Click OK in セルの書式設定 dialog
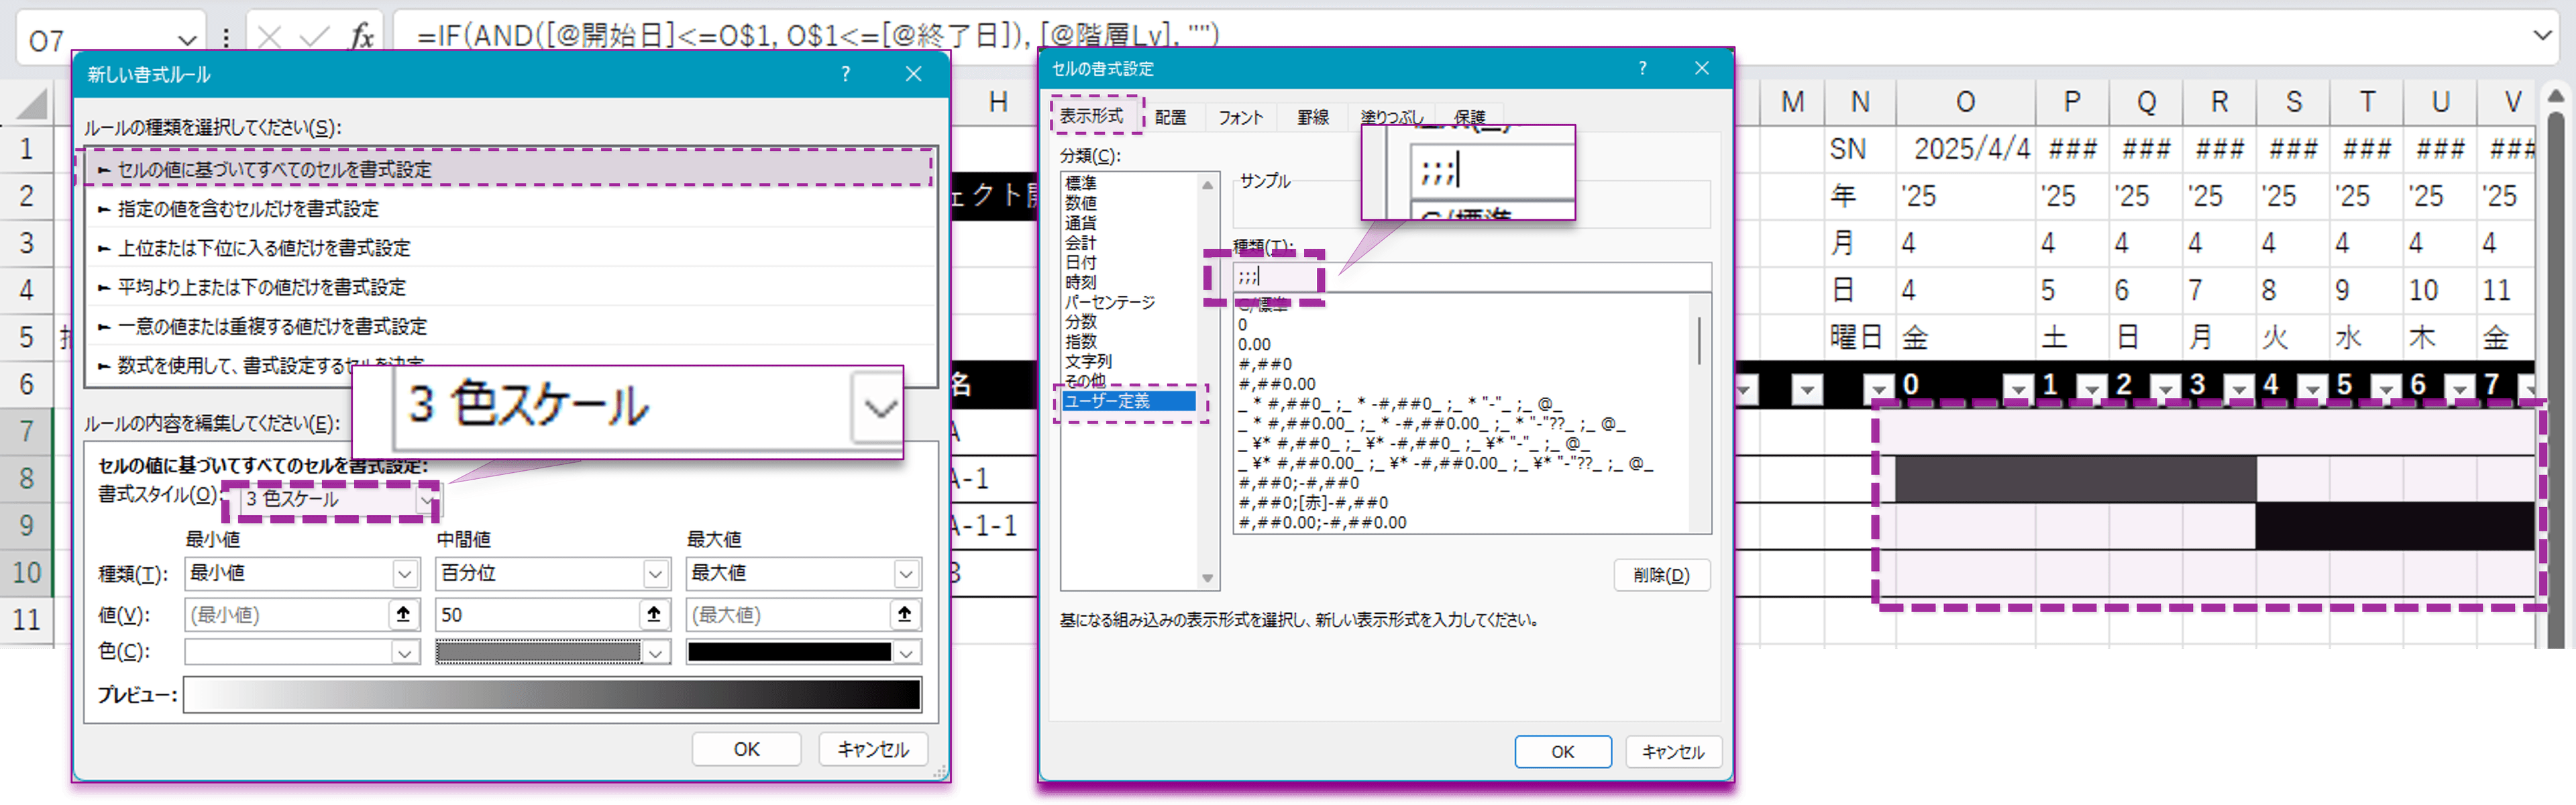2576x805 pixels. (1562, 751)
